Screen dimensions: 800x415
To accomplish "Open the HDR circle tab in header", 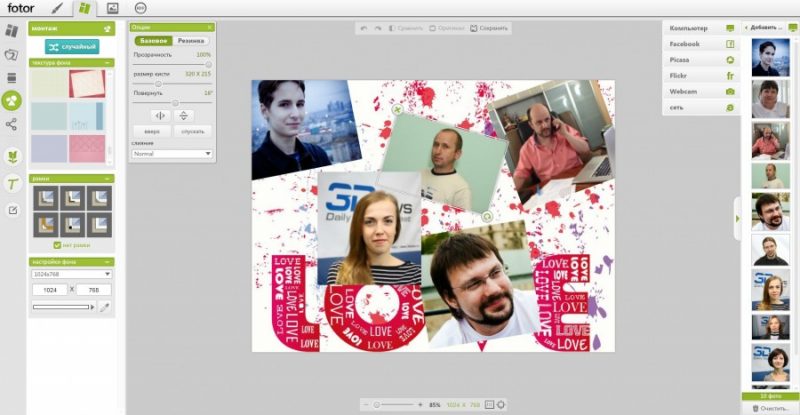I will [140, 8].
